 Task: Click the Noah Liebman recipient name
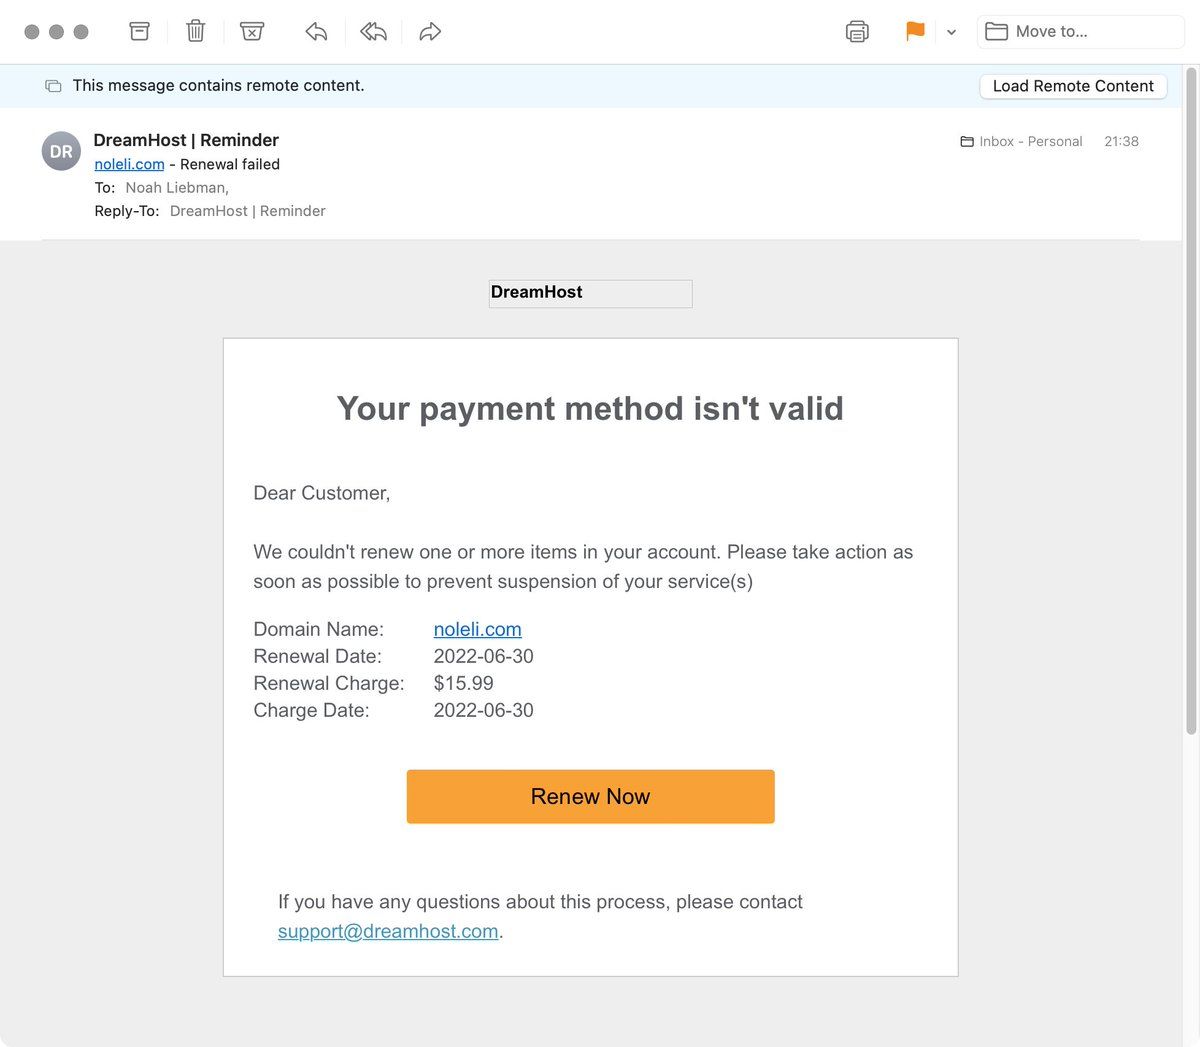[x=176, y=188]
